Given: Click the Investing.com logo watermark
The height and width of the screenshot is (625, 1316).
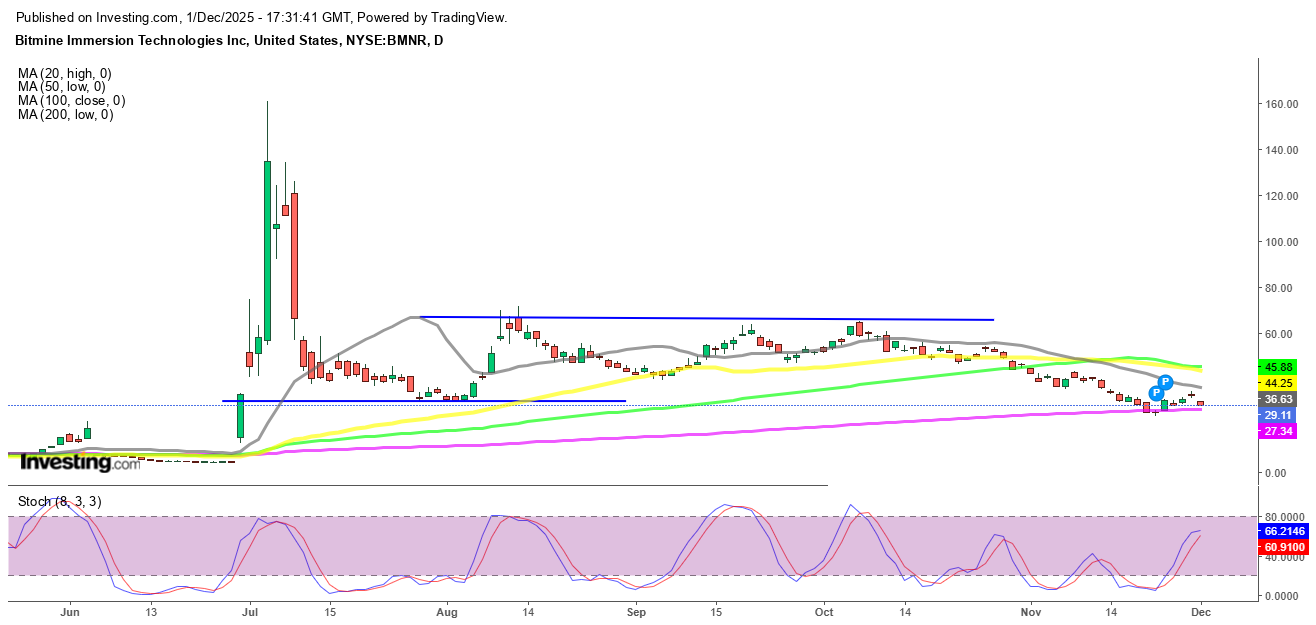Looking at the screenshot, I should tap(80, 462).
